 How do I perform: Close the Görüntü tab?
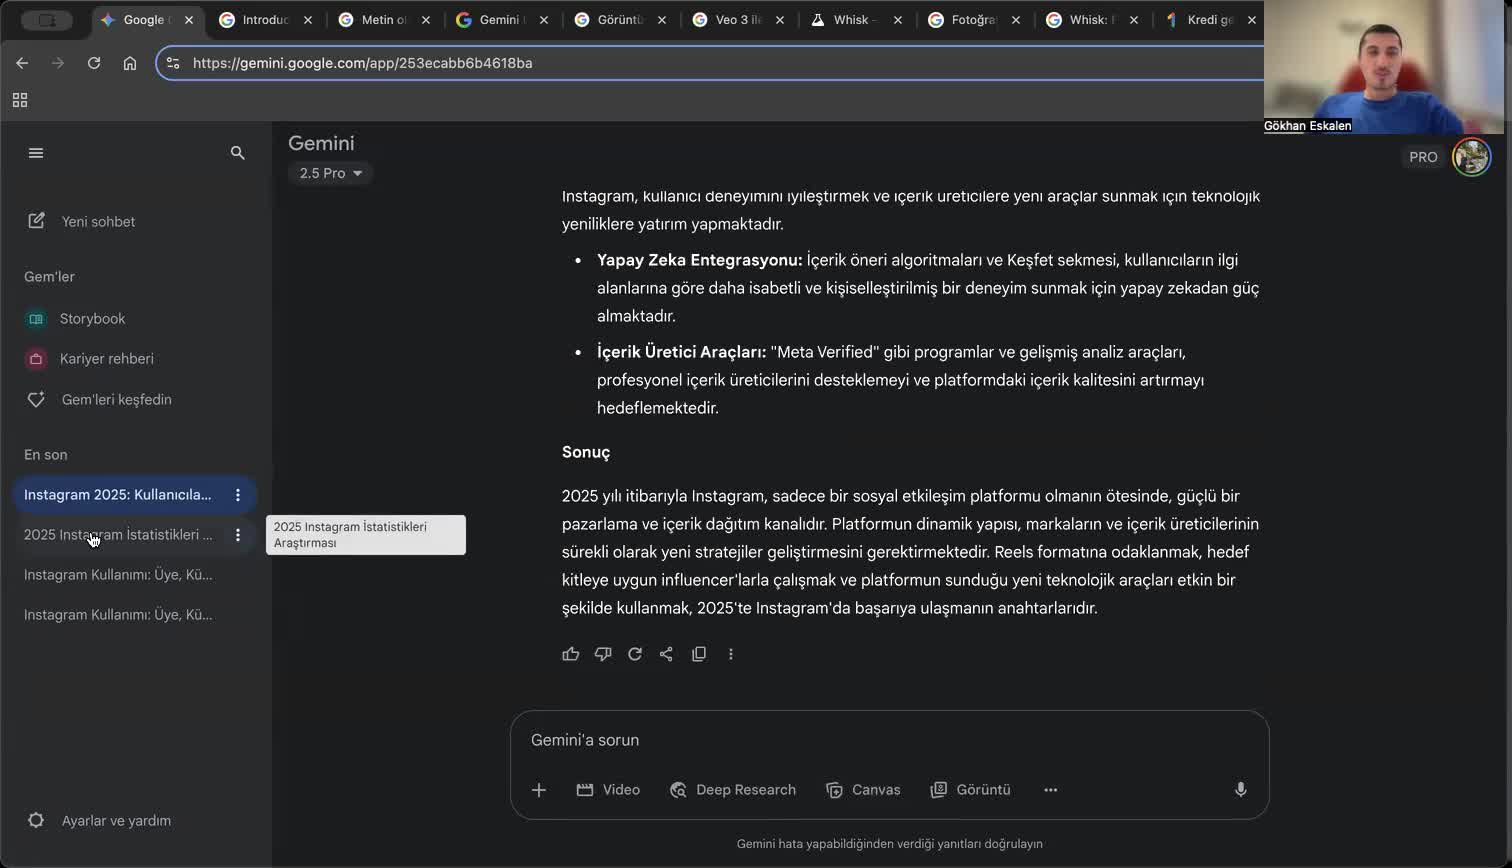click(661, 20)
